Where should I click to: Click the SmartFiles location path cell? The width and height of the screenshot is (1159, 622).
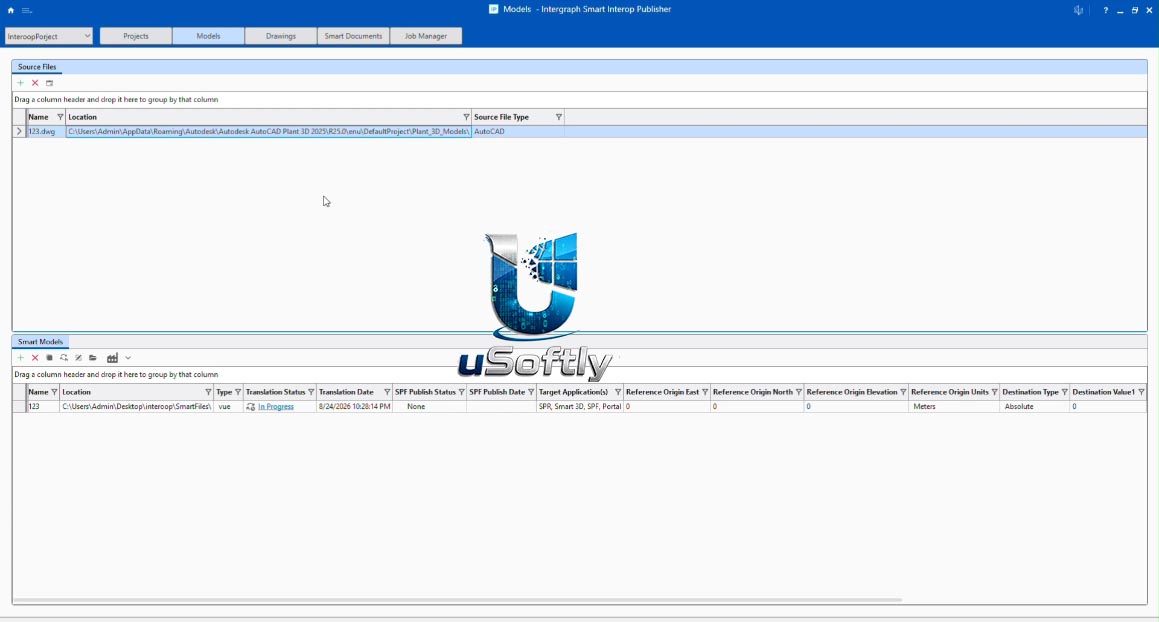136,407
